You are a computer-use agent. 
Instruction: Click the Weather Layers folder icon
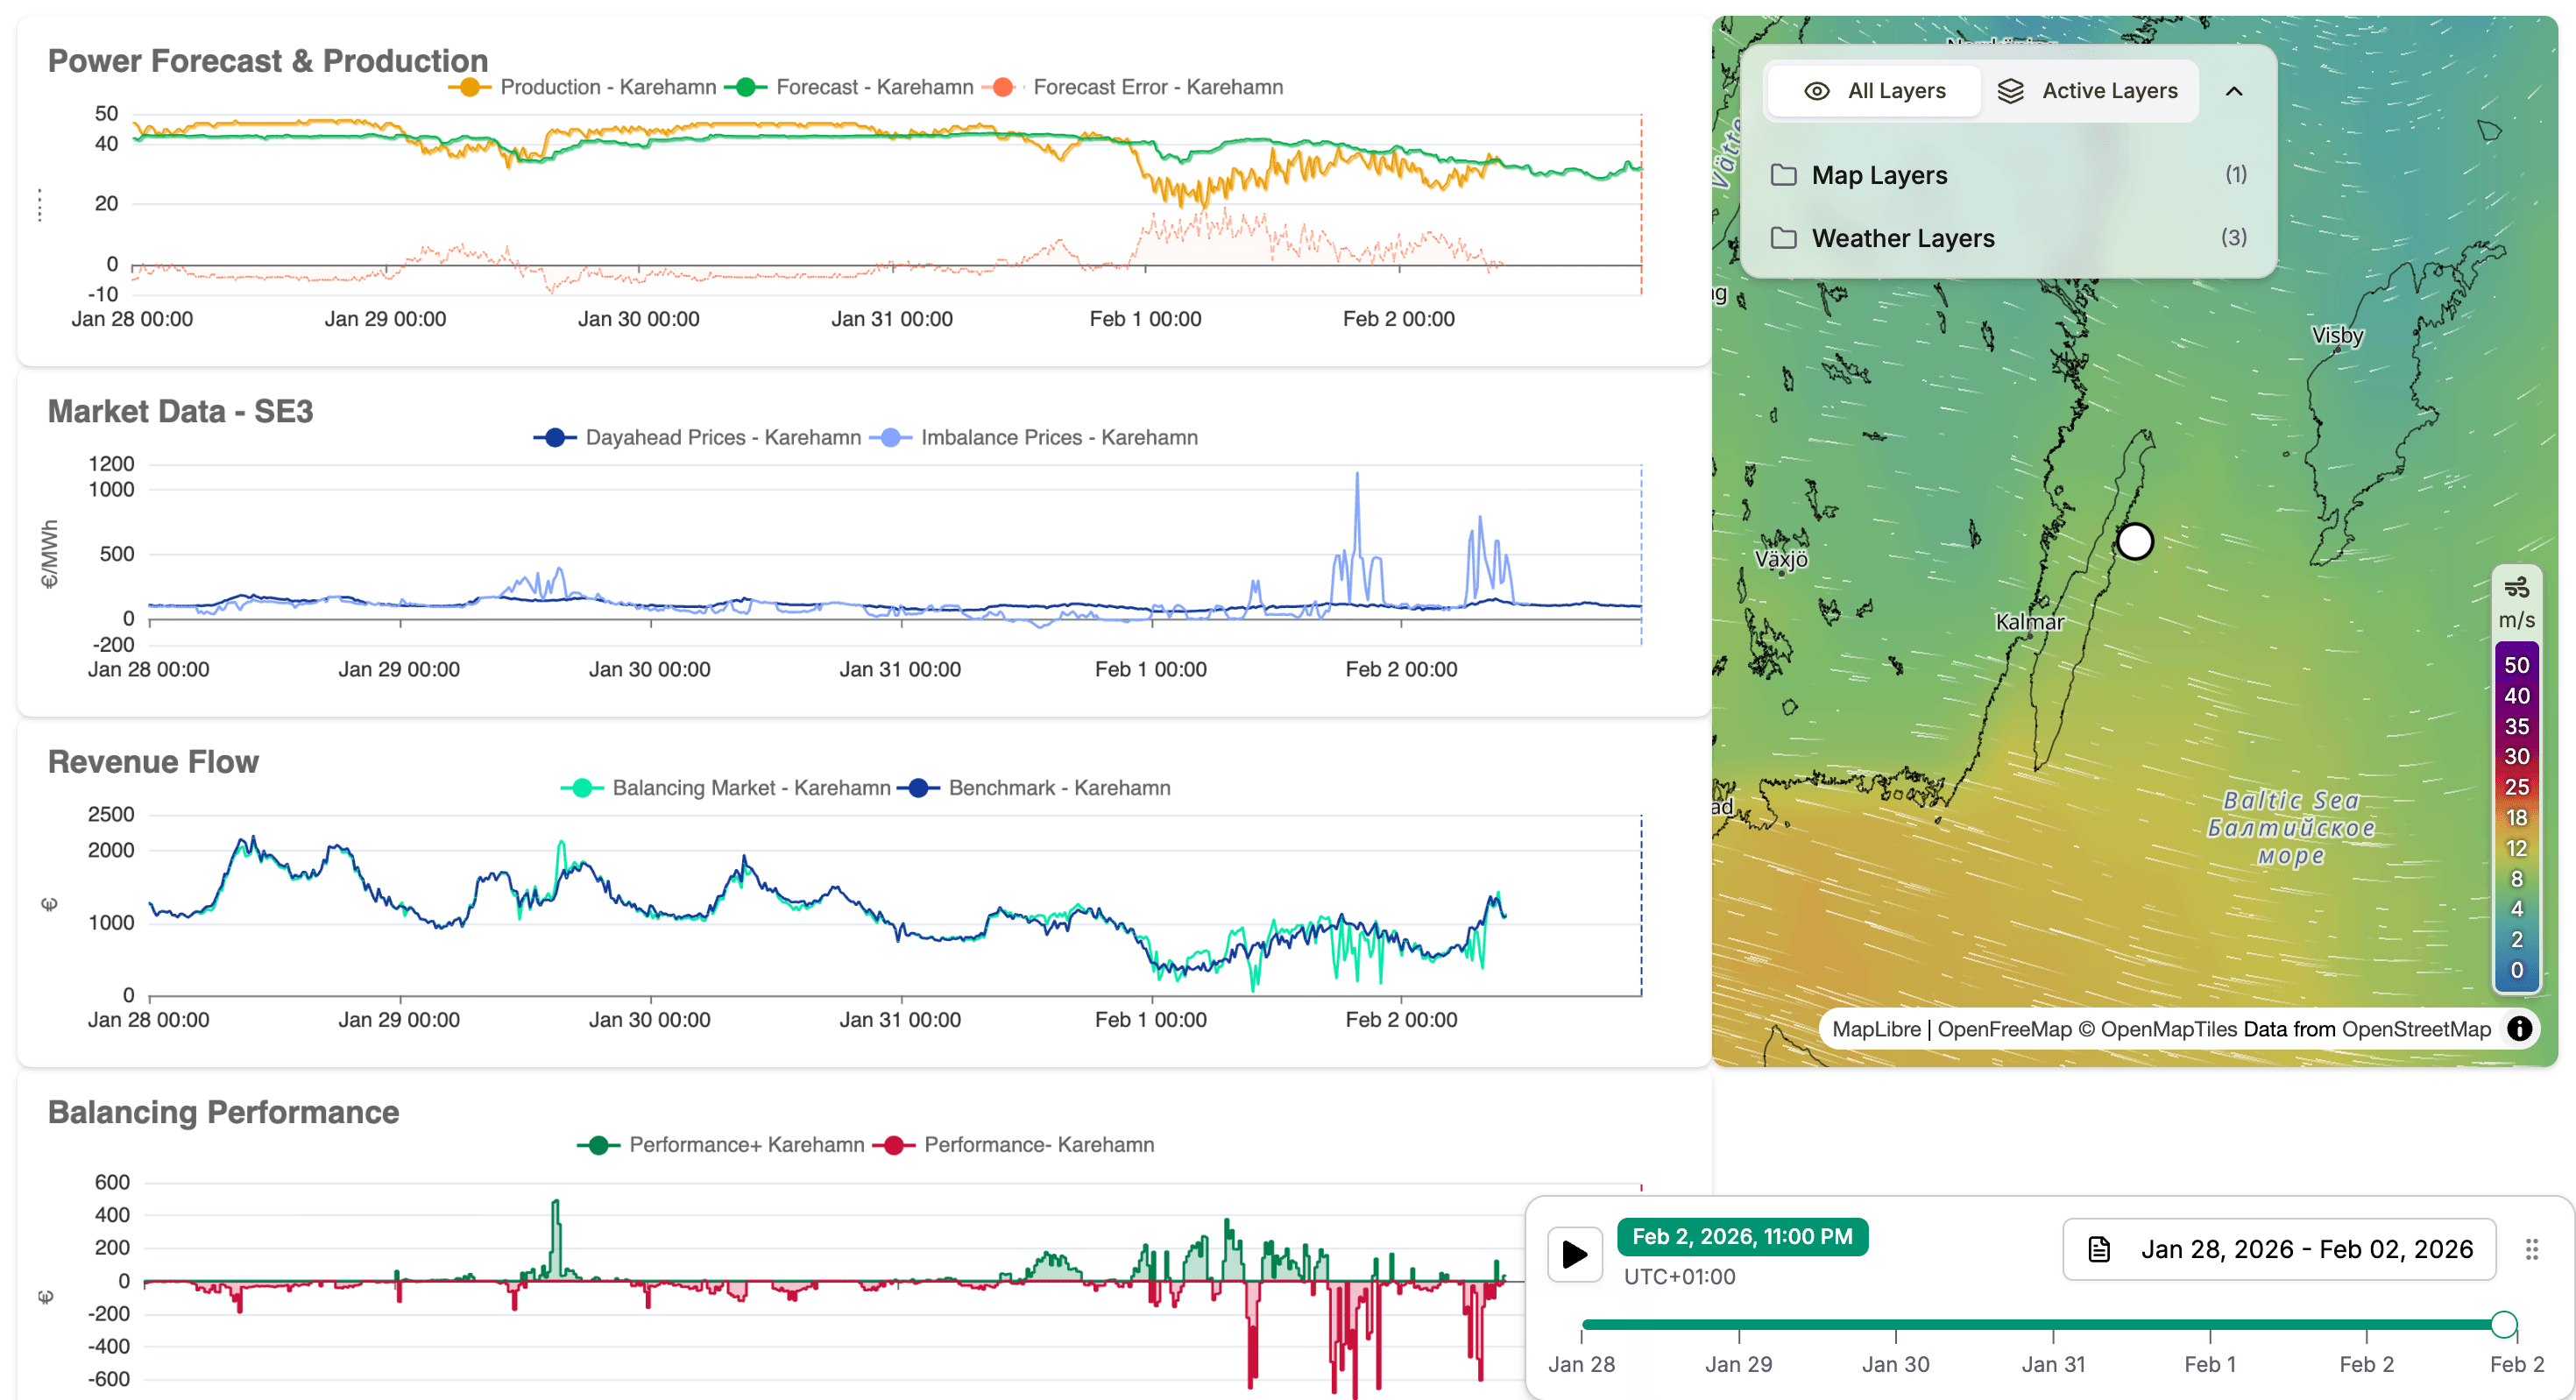[x=1783, y=238]
